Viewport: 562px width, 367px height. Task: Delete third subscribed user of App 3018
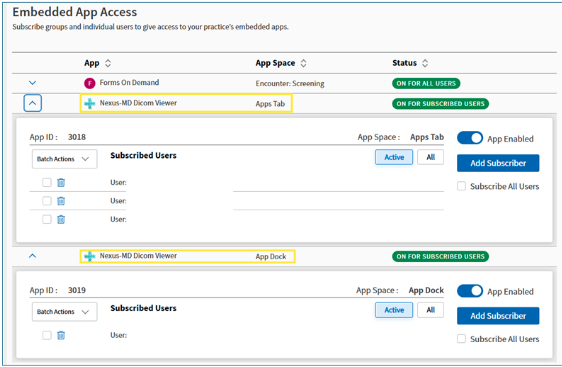tap(61, 219)
